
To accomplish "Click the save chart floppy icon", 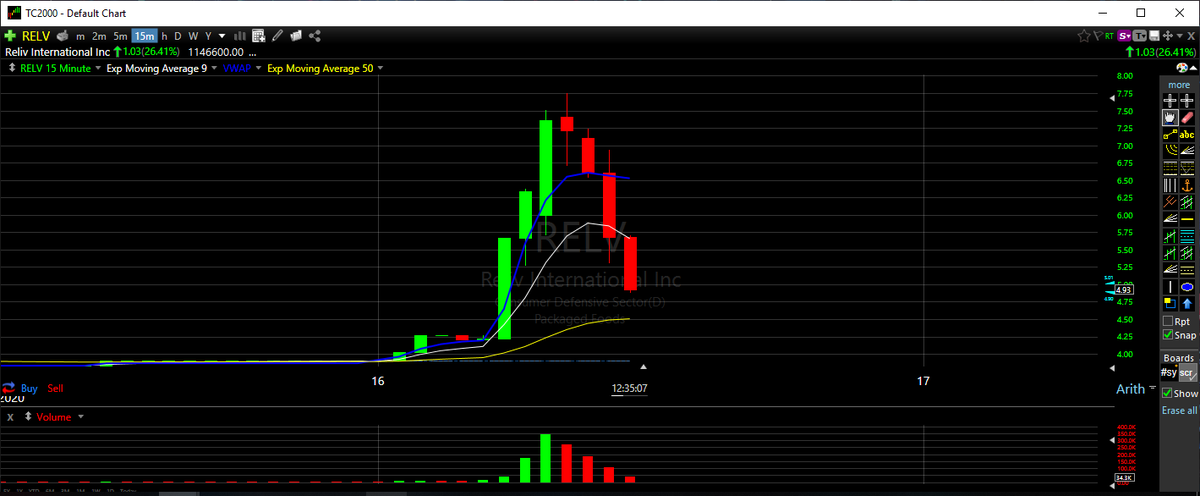I will coord(1155,36).
